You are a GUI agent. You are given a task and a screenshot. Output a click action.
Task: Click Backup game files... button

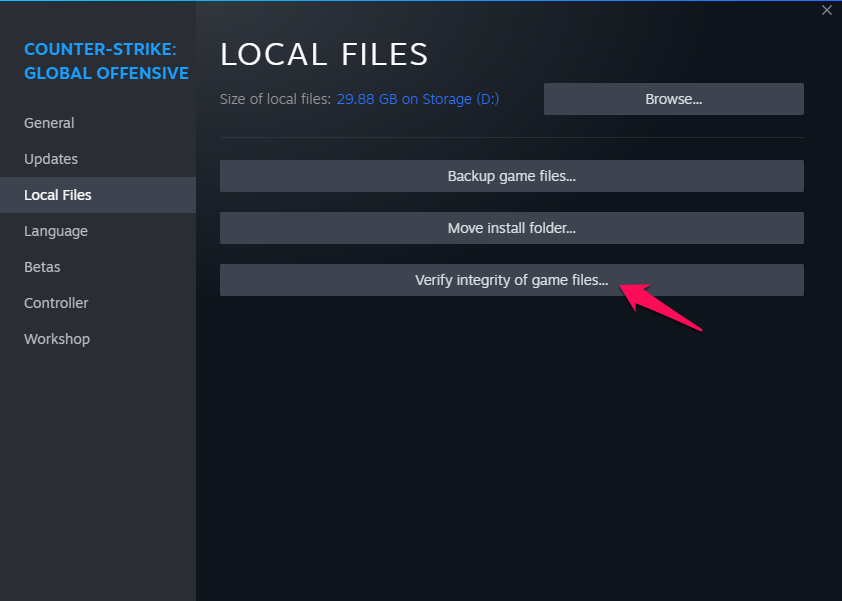tap(511, 176)
